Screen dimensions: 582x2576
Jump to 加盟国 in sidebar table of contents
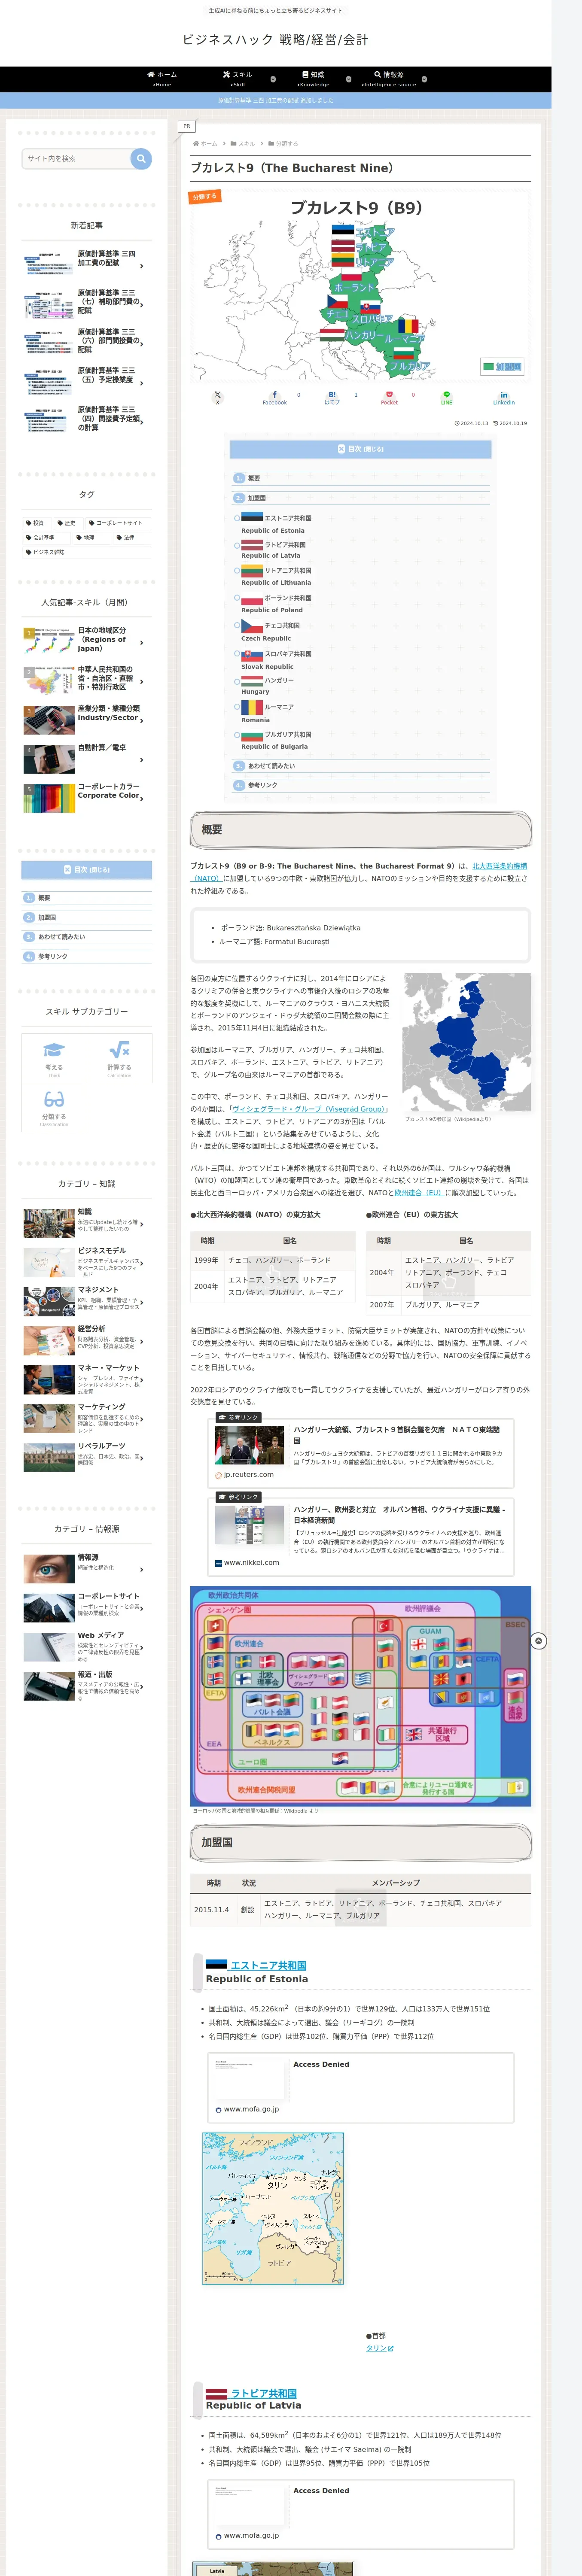coord(47,917)
